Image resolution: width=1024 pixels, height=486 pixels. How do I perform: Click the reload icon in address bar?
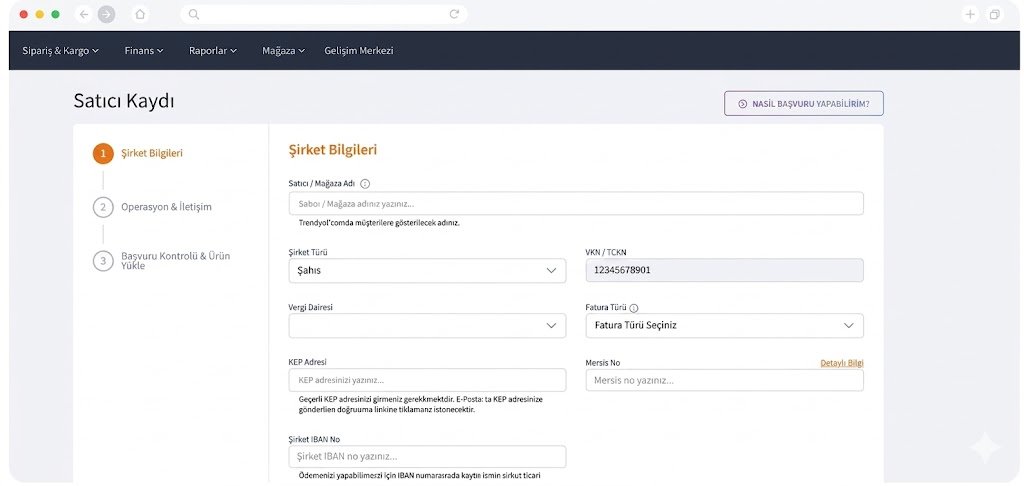454,14
